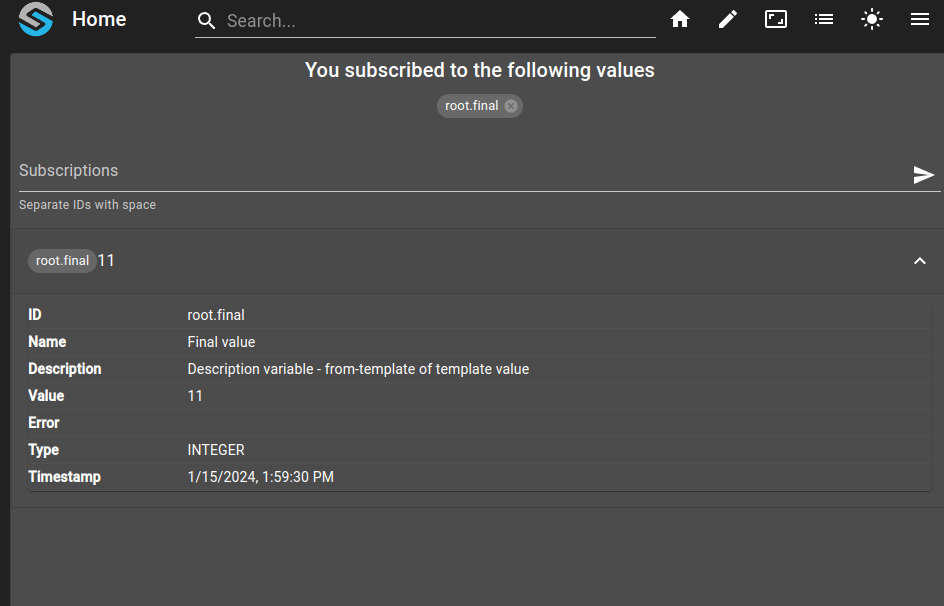The width and height of the screenshot is (944, 606).
Task: Click the Home title text
Action: pyautogui.click(x=99, y=19)
